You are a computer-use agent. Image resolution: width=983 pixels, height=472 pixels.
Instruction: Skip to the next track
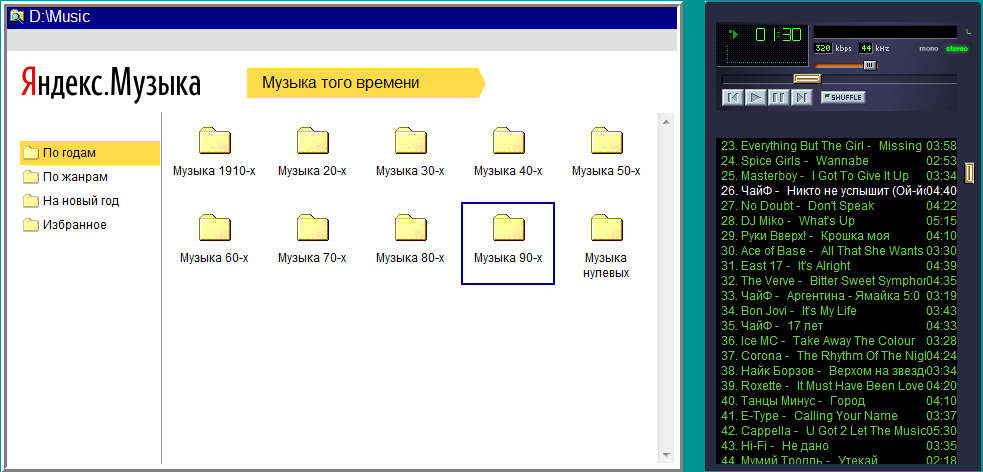[x=801, y=97]
